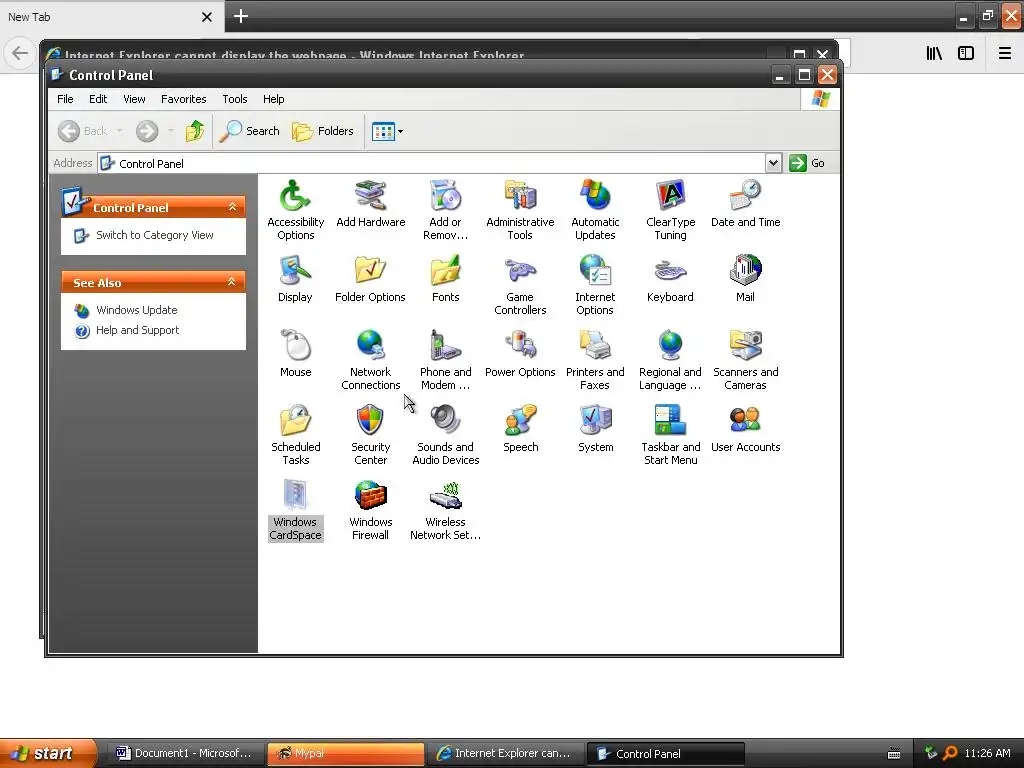The width and height of the screenshot is (1024, 768).
Task: Open new tab in Mypal browser
Action: pos(240,16)
